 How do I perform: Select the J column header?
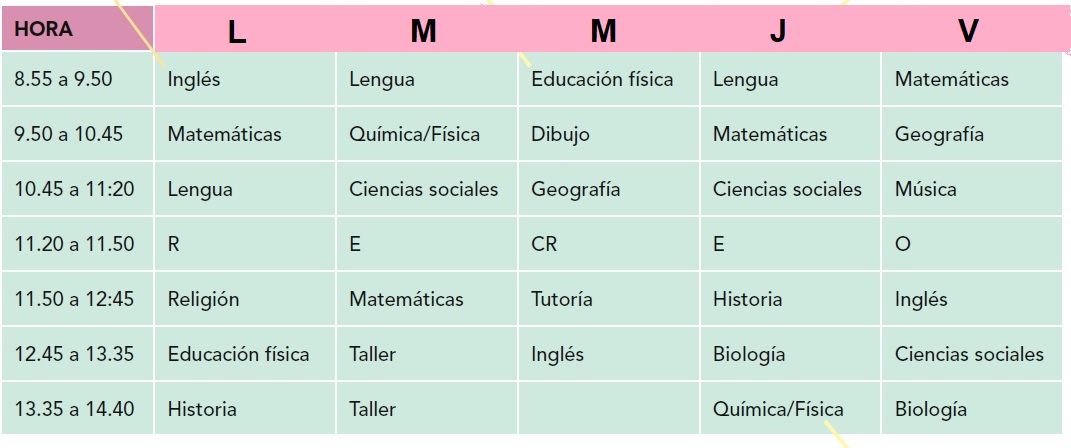[x=777, y=31]
